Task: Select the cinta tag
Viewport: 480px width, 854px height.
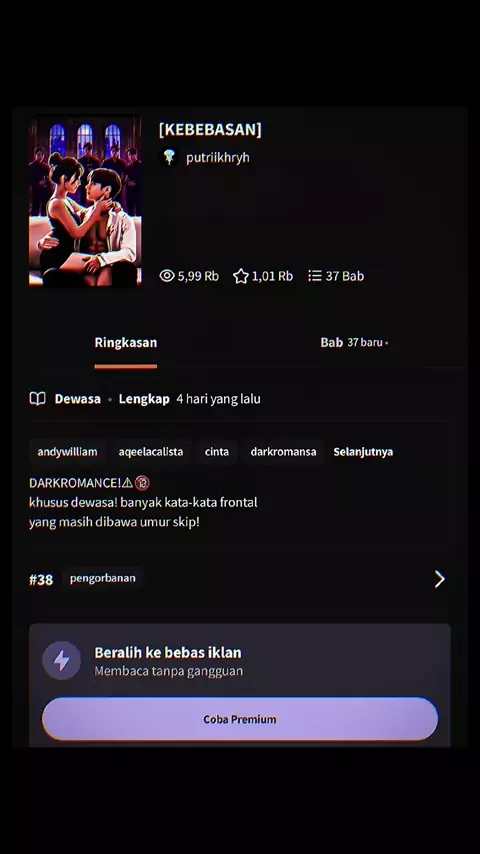Action: 217,452
